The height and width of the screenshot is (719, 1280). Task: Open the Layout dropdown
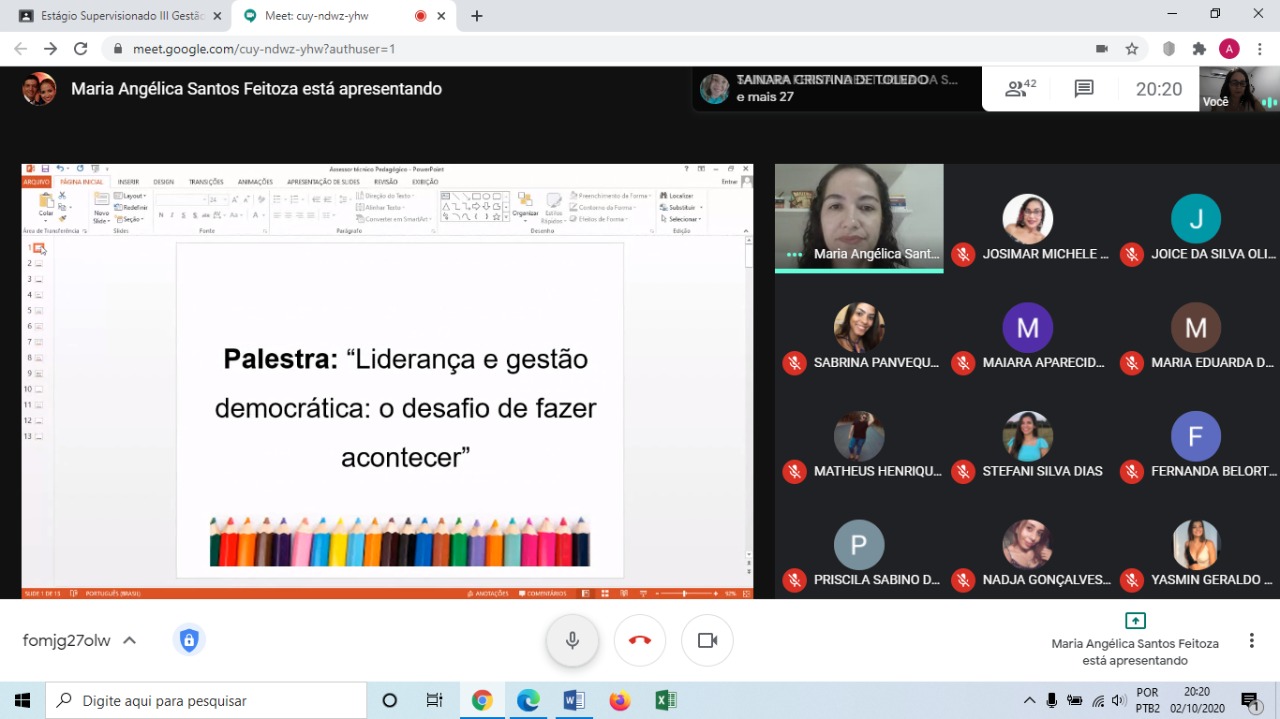point(132,196)
